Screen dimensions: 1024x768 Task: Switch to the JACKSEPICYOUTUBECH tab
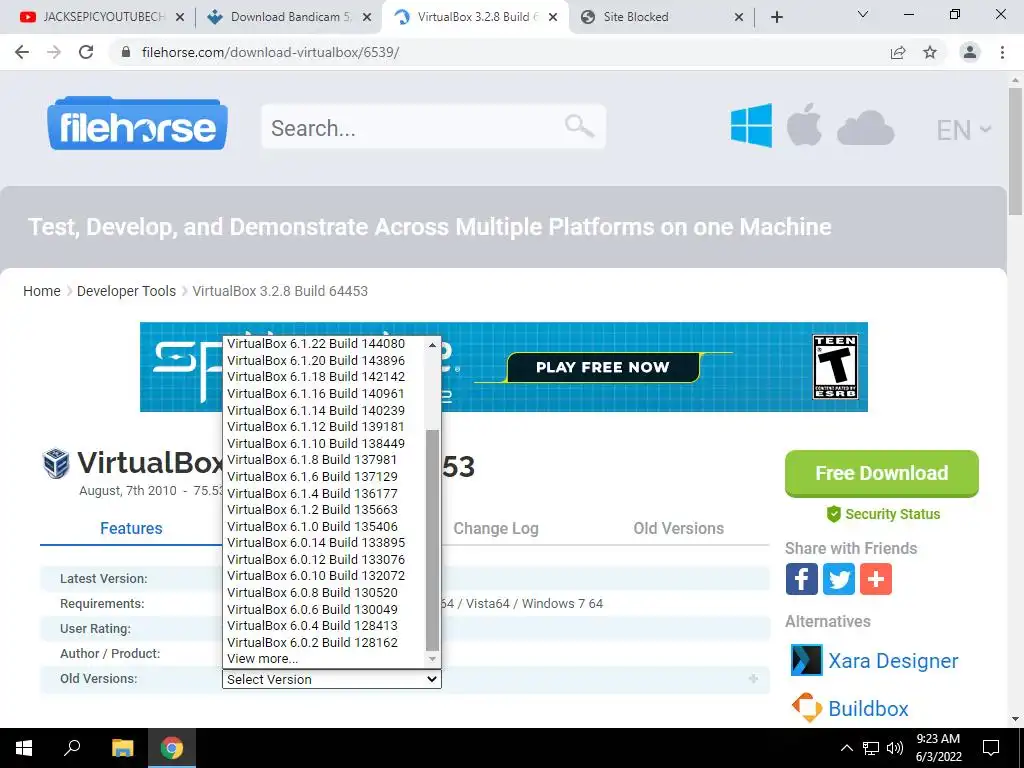tap(102, 17)
